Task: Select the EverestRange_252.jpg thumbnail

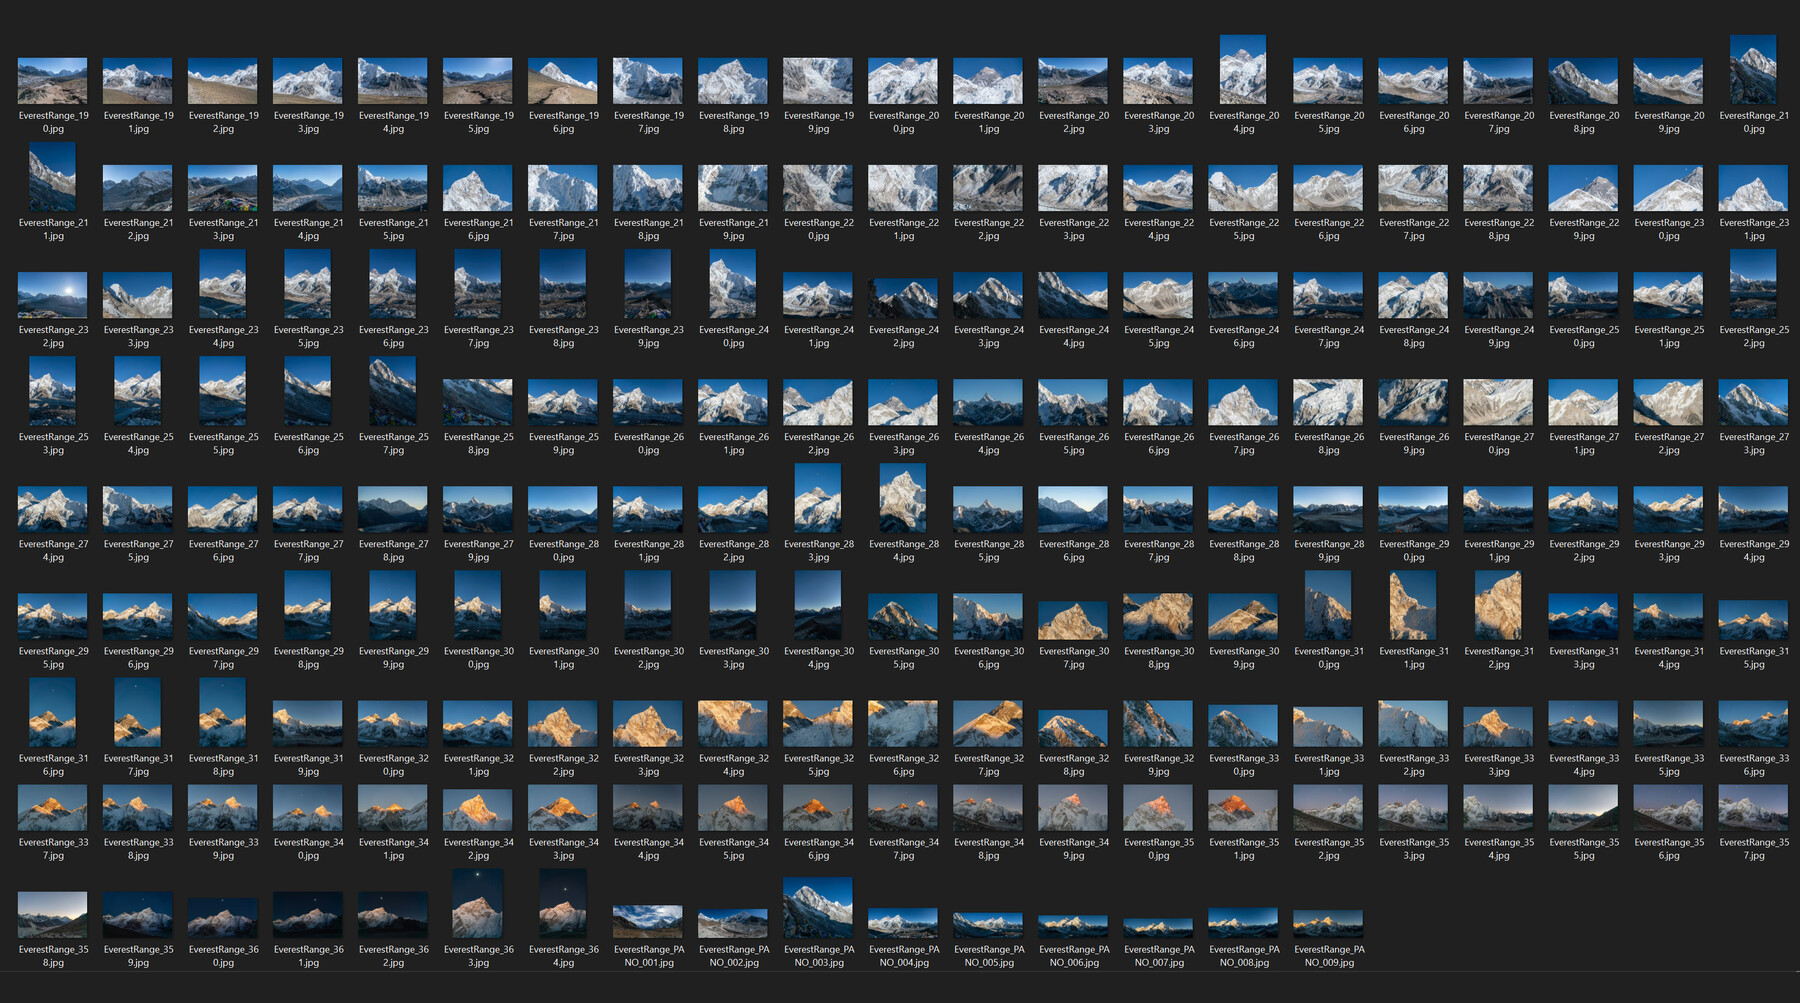Action: point(1753,284)
